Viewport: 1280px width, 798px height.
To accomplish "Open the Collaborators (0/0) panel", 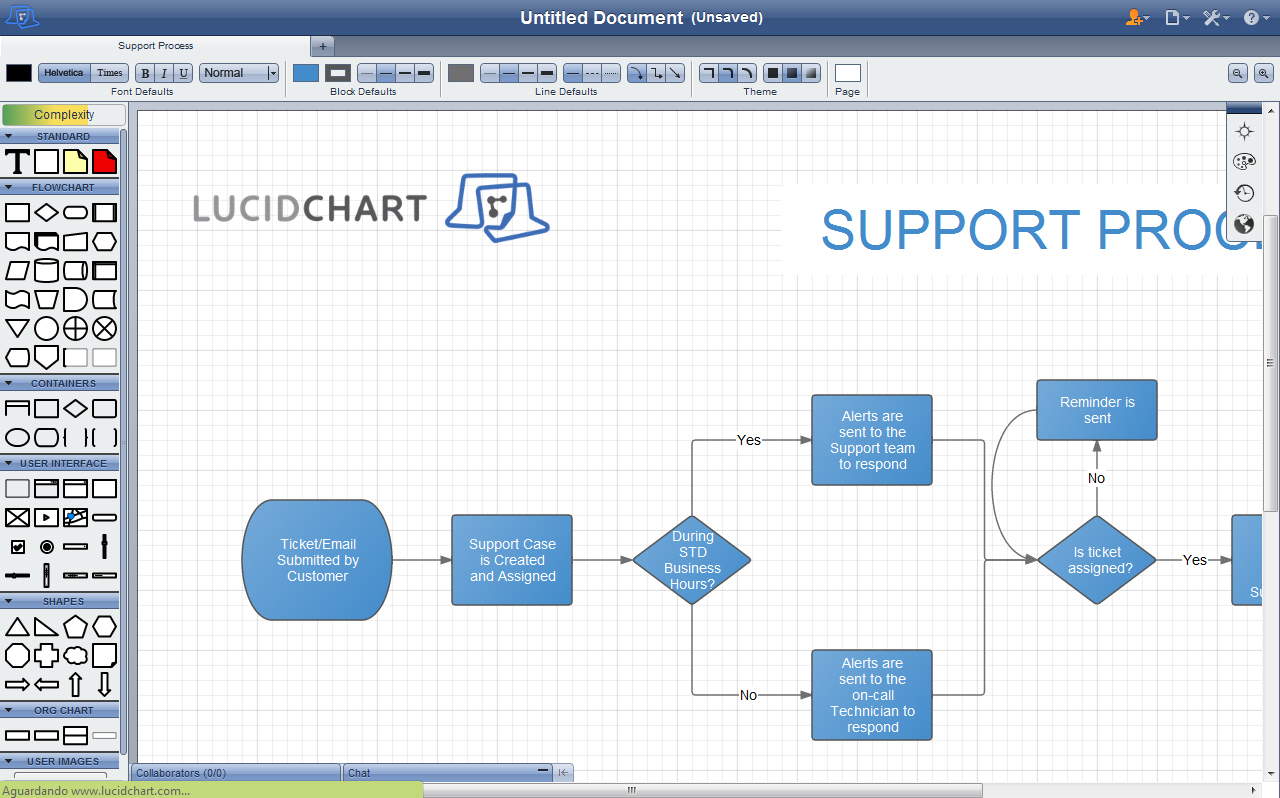I will coord(236,772).
